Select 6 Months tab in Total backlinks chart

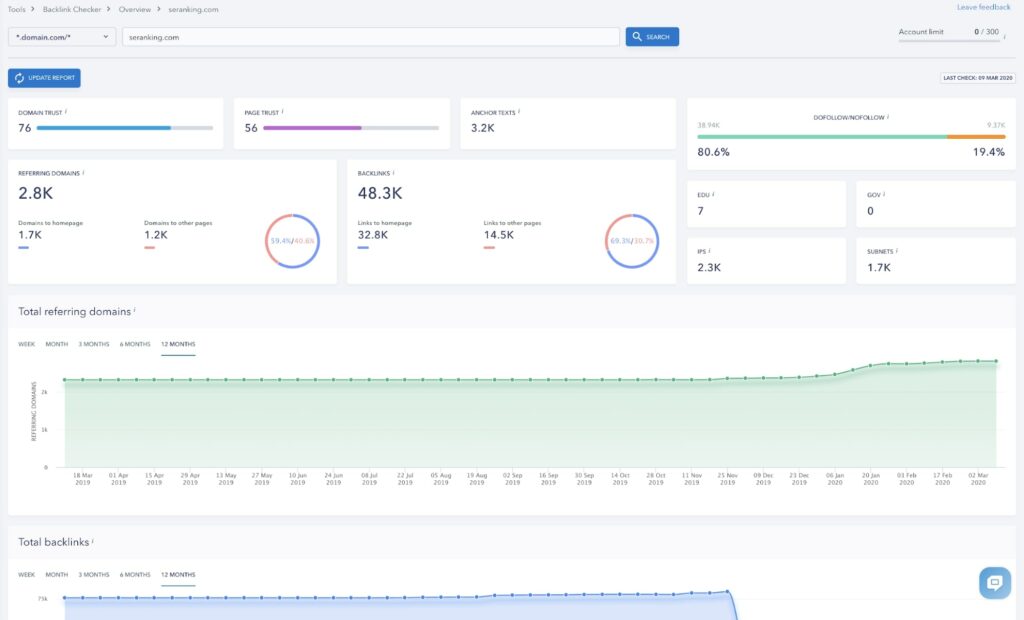[x=135, y=575]
